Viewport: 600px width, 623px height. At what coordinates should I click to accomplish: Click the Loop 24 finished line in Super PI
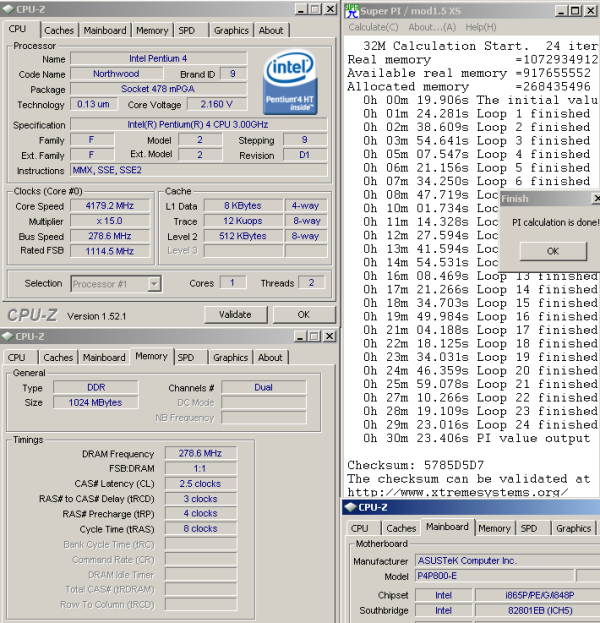click(480, 425)
